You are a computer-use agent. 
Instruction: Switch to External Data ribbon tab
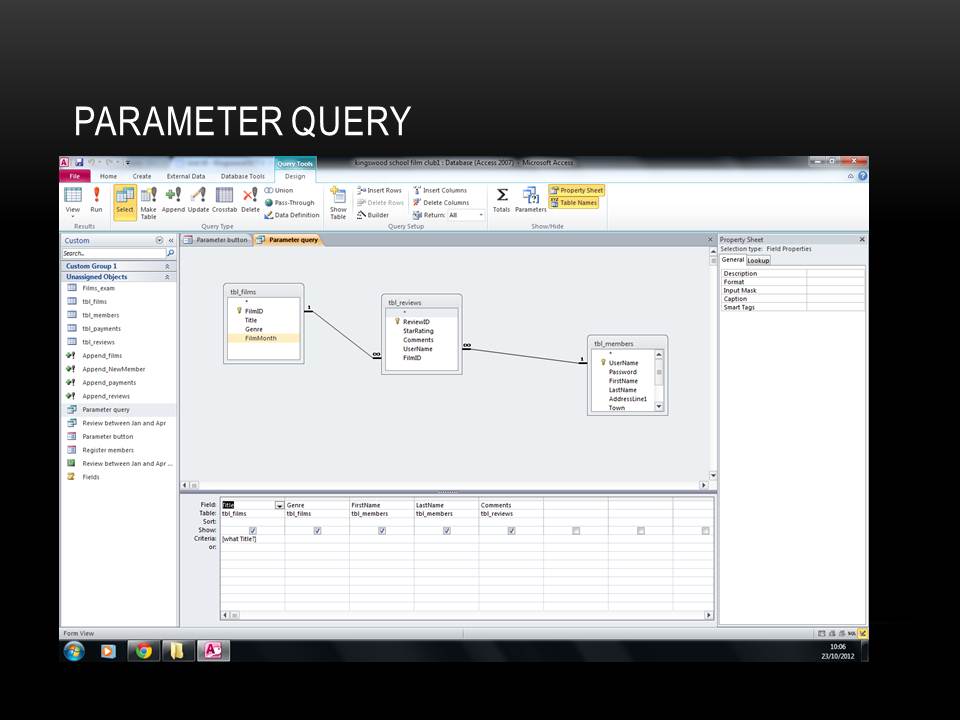(186, 176)
